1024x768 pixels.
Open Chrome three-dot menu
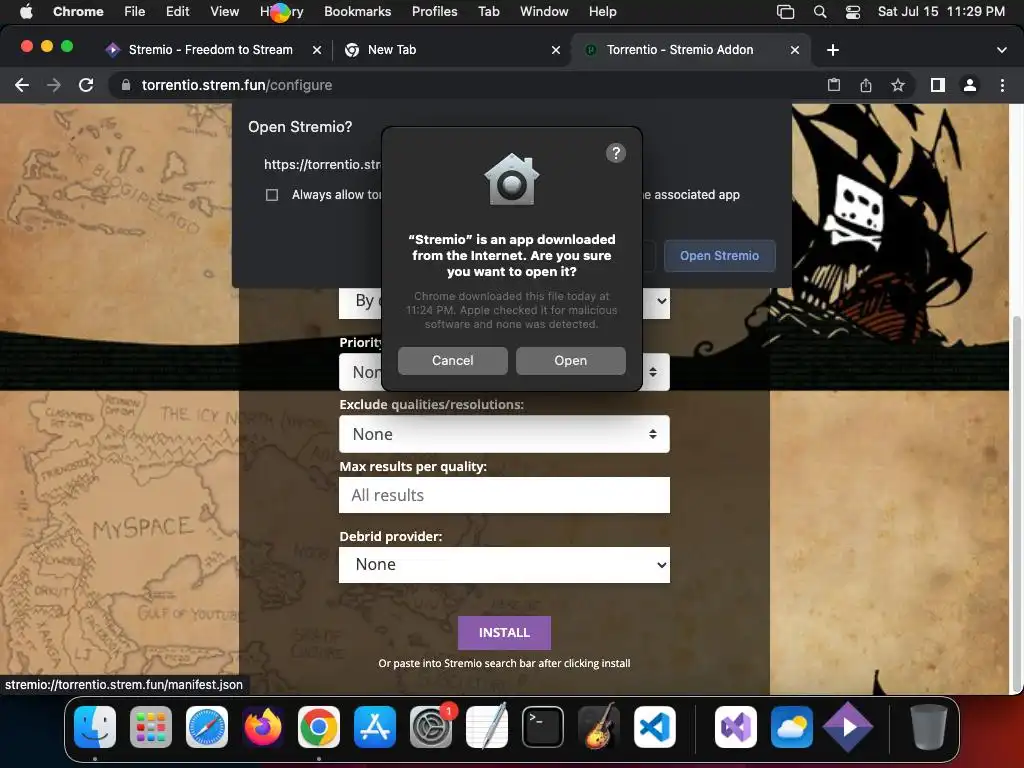click(1002, 85)
